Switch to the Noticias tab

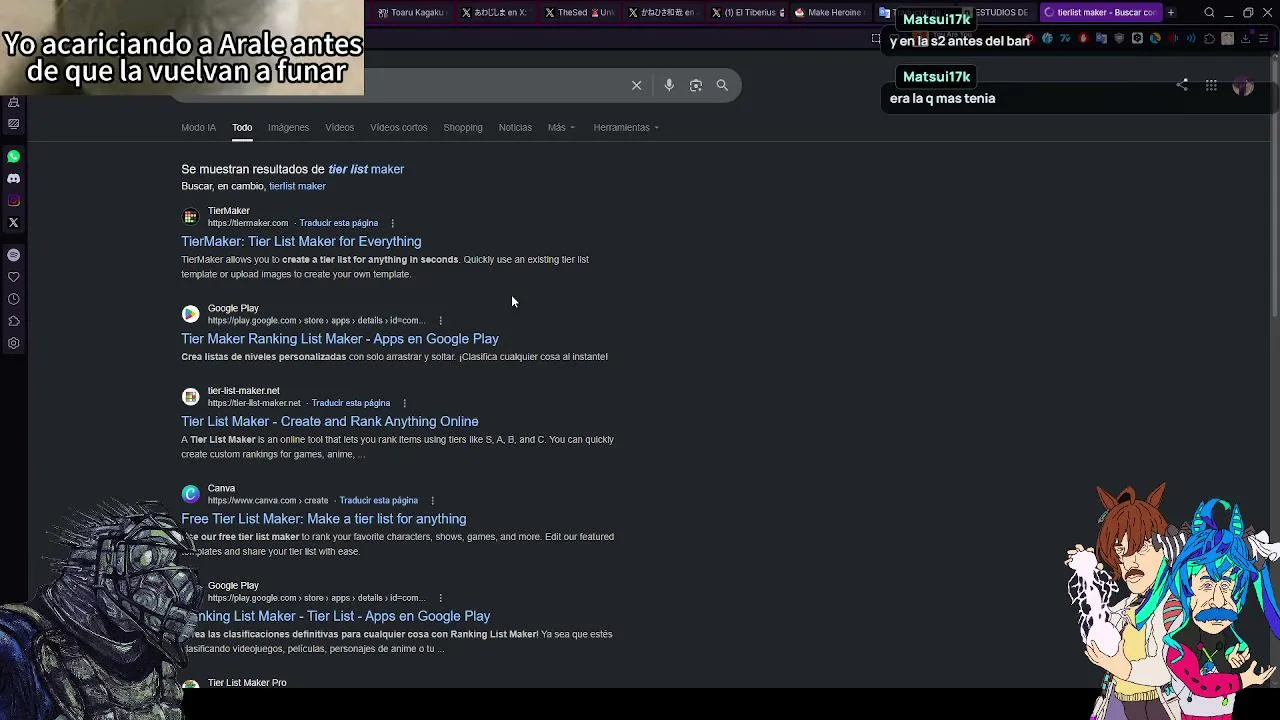click(515, 127)
